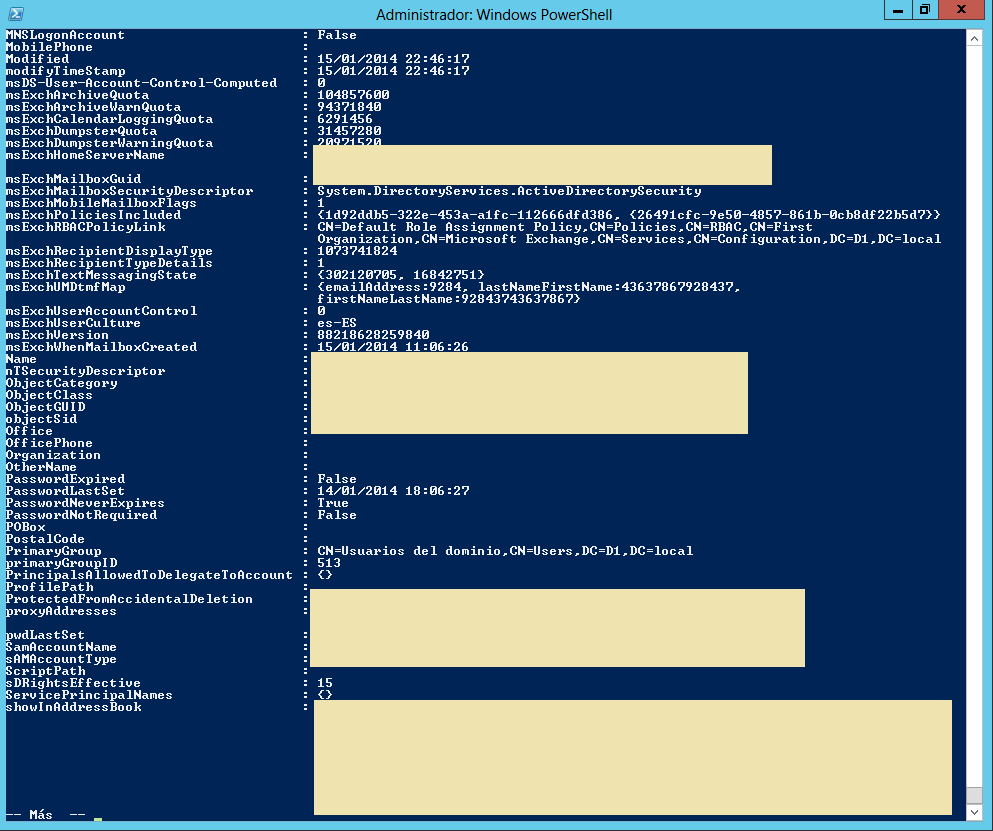Select the highlighted msExchHomeServerName value block
Viewport: 993px width, 831px height.
pyautogui.click(x=541, y=164)
